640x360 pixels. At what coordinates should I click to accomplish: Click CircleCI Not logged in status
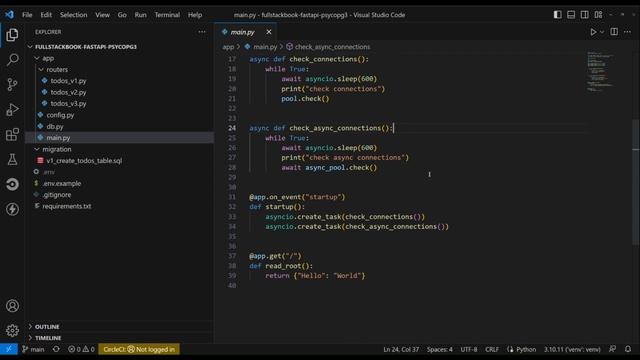point(139,349)
